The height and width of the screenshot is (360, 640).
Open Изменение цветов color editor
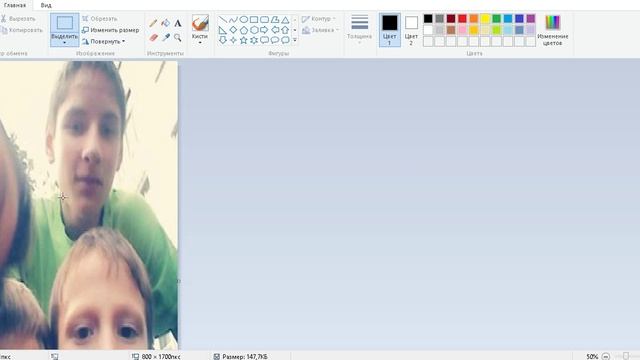coord(553,30)
